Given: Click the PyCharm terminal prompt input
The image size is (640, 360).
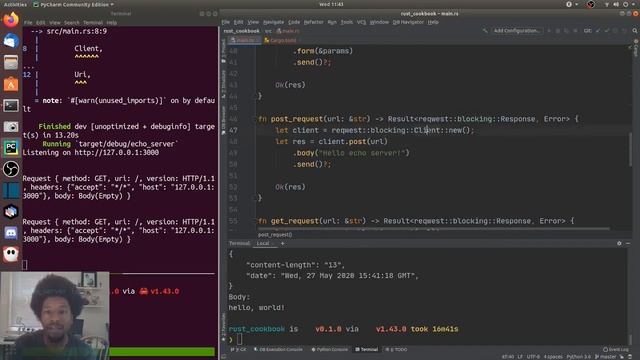Looking at the screenshot, I should coord(240,339).
